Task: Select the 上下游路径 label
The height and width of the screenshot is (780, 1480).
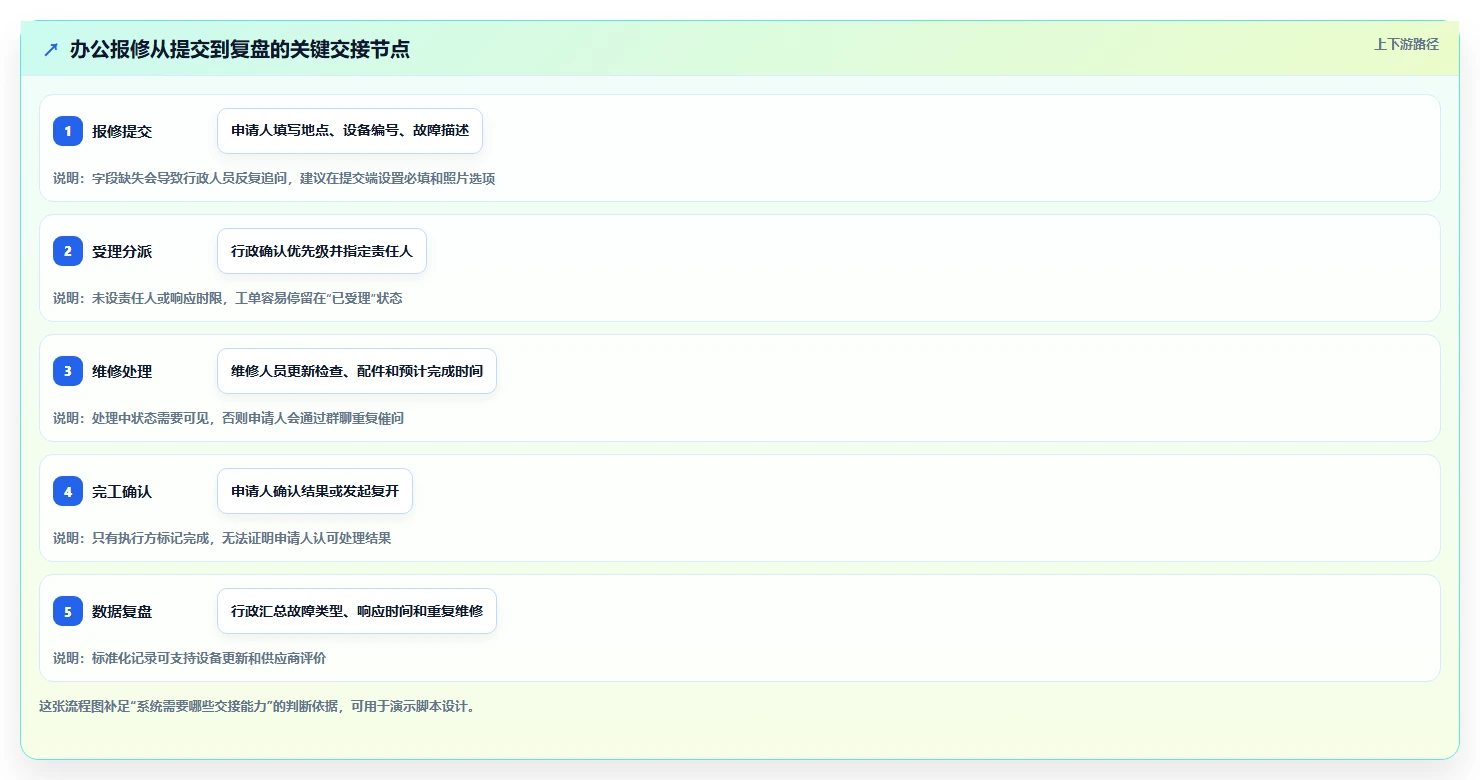Action: [1406, 44]
